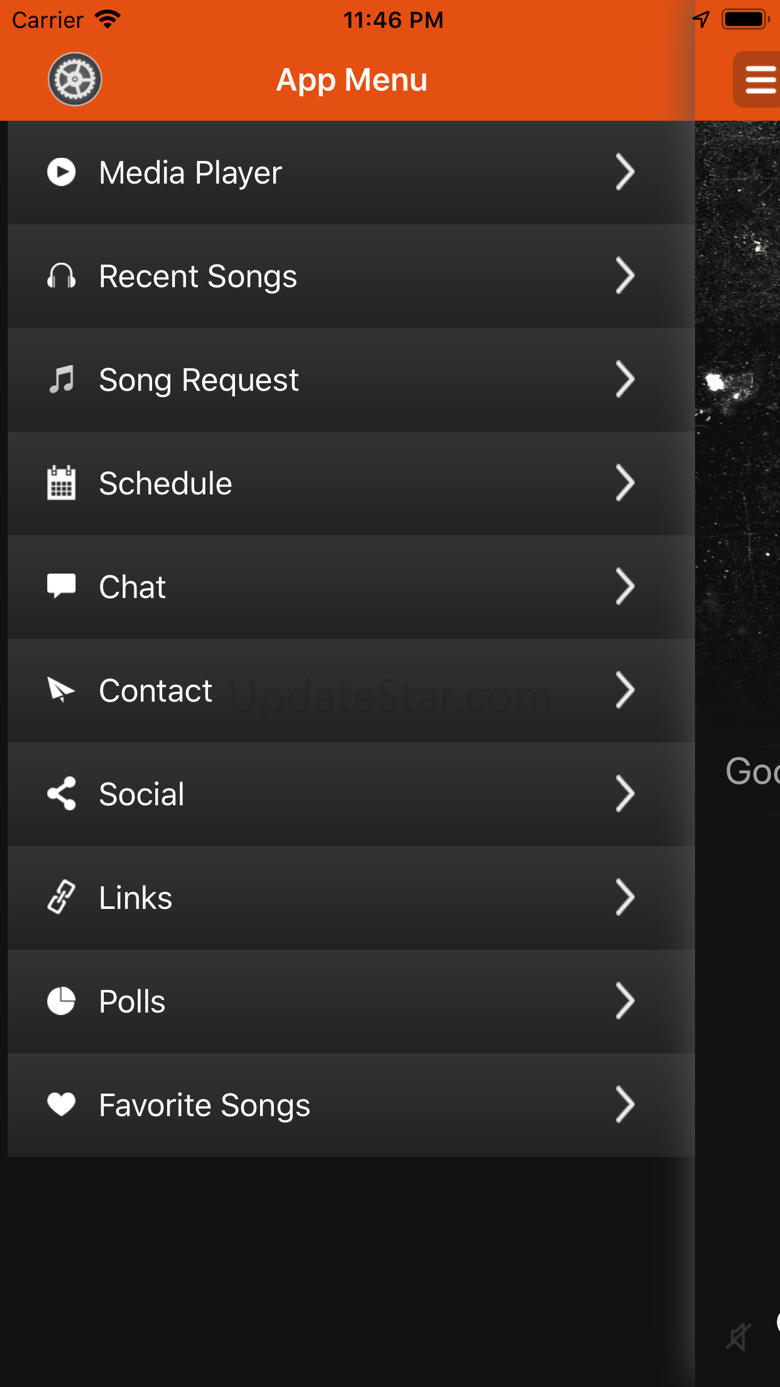780x1387 pixels.
Task: Tap the Recent Songs headphones icon
Action: [61, 276]
